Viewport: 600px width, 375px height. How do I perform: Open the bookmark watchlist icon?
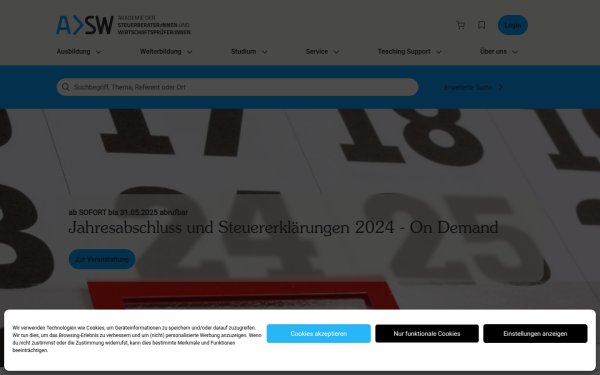pos(481,25)
